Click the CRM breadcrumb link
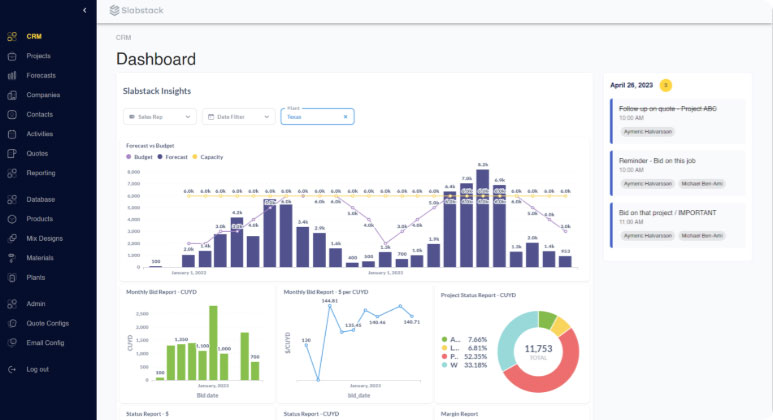 tap(123, 37)
